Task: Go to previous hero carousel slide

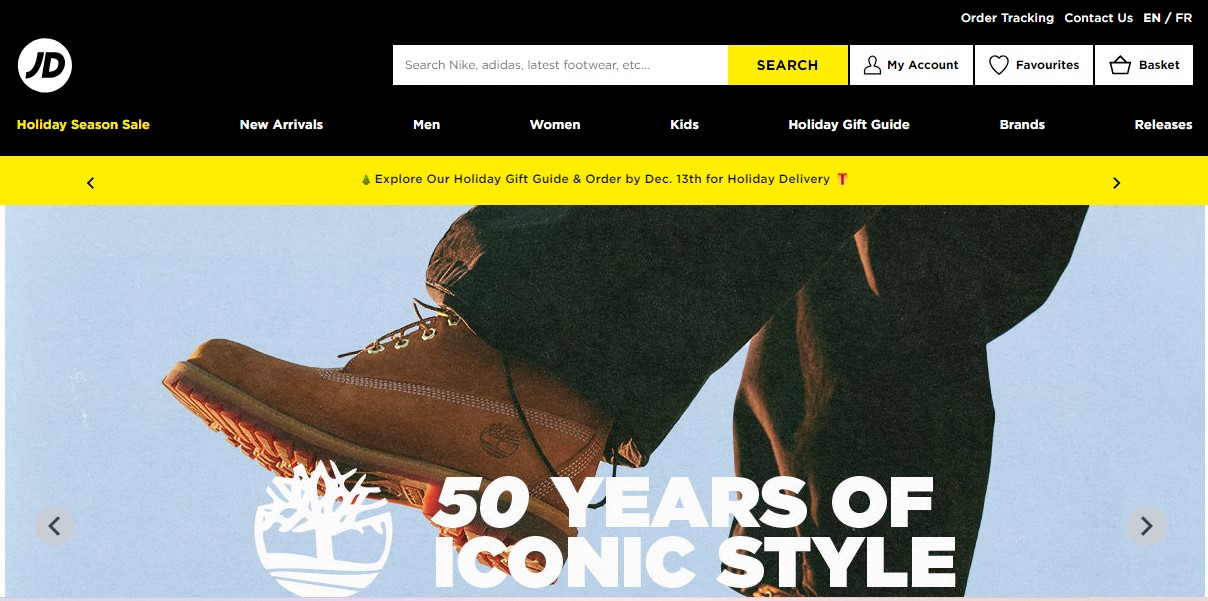Action: (x=55, y=526)
